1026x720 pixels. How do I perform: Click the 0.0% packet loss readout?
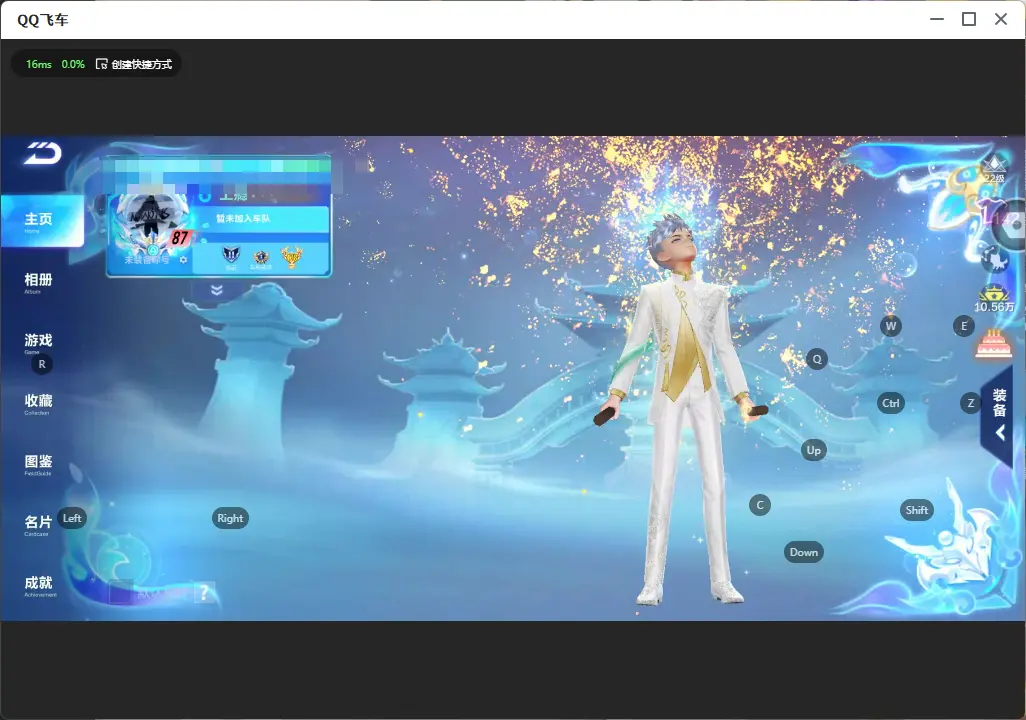pos(73,64)
